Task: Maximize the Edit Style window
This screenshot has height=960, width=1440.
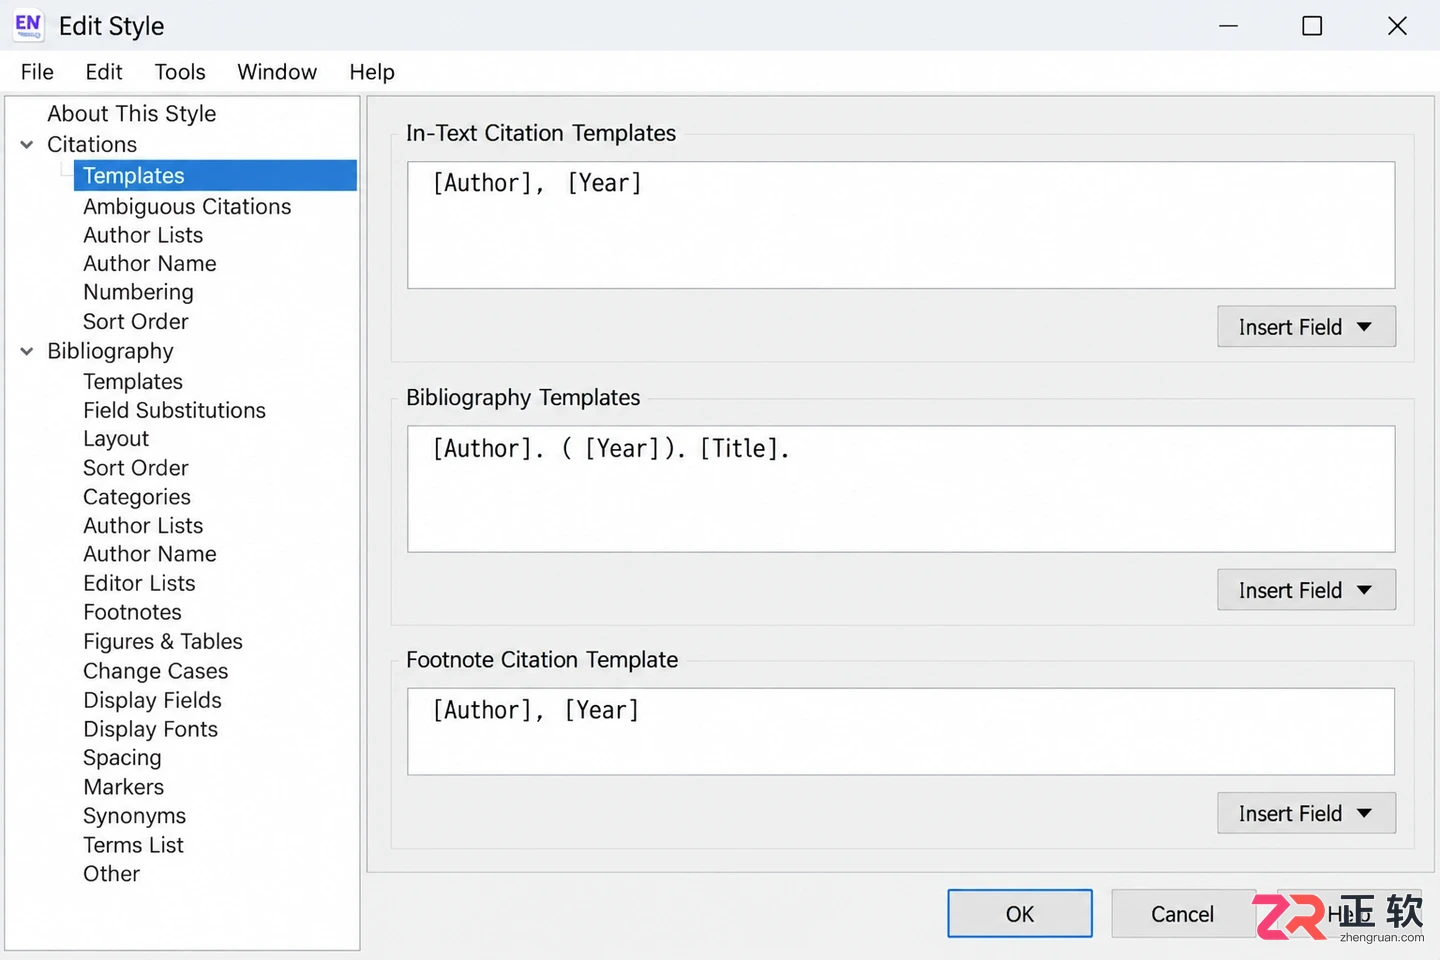Action: coord(1312,26)
